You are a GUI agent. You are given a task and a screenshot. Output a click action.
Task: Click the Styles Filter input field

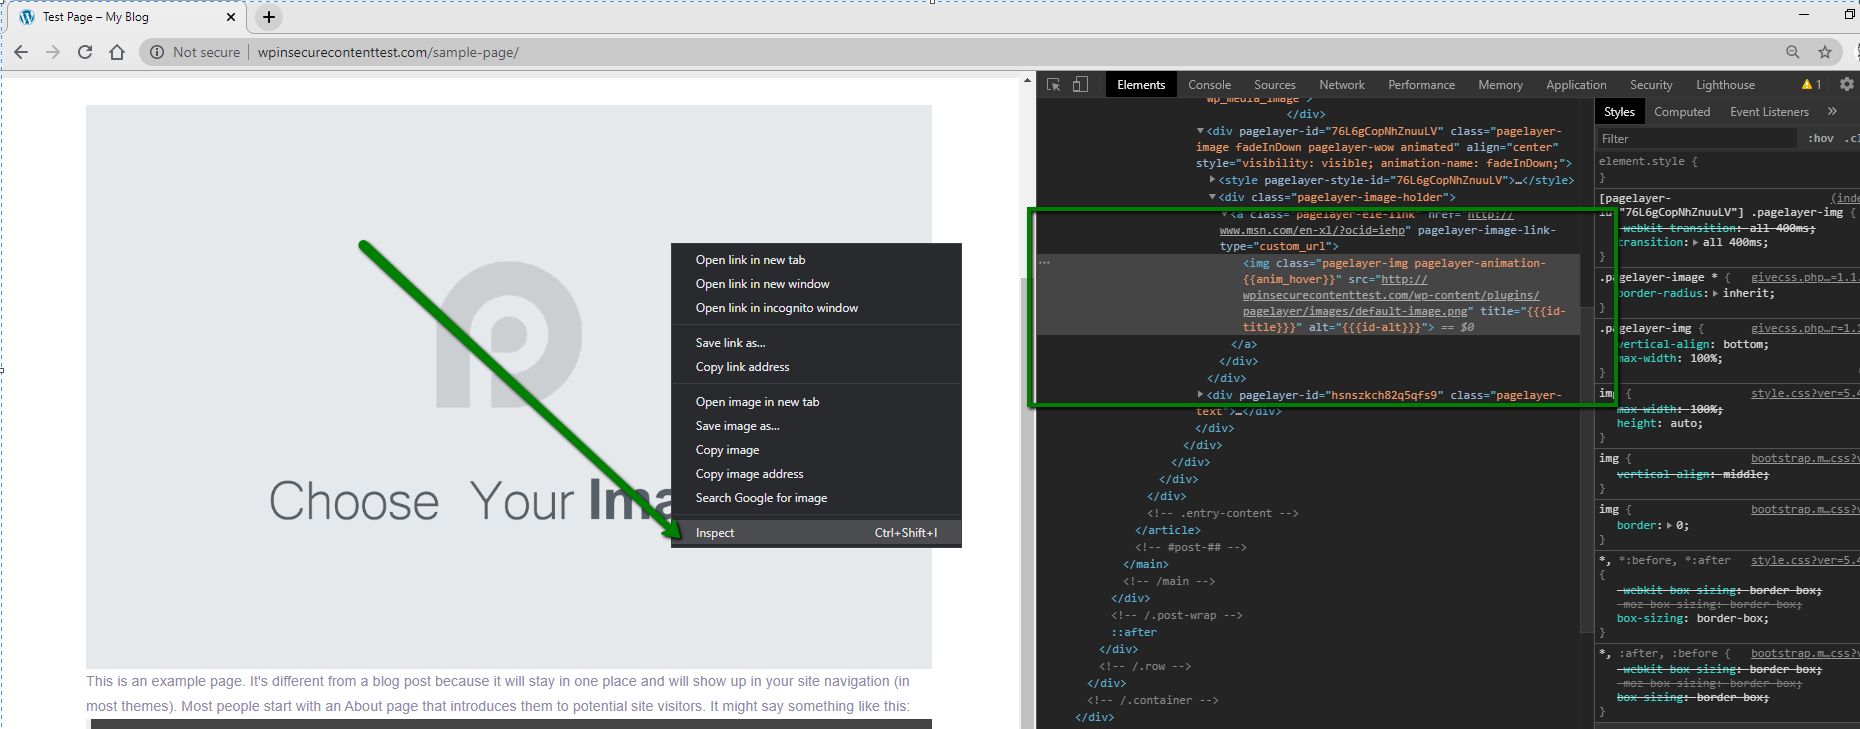point(1696,139)
